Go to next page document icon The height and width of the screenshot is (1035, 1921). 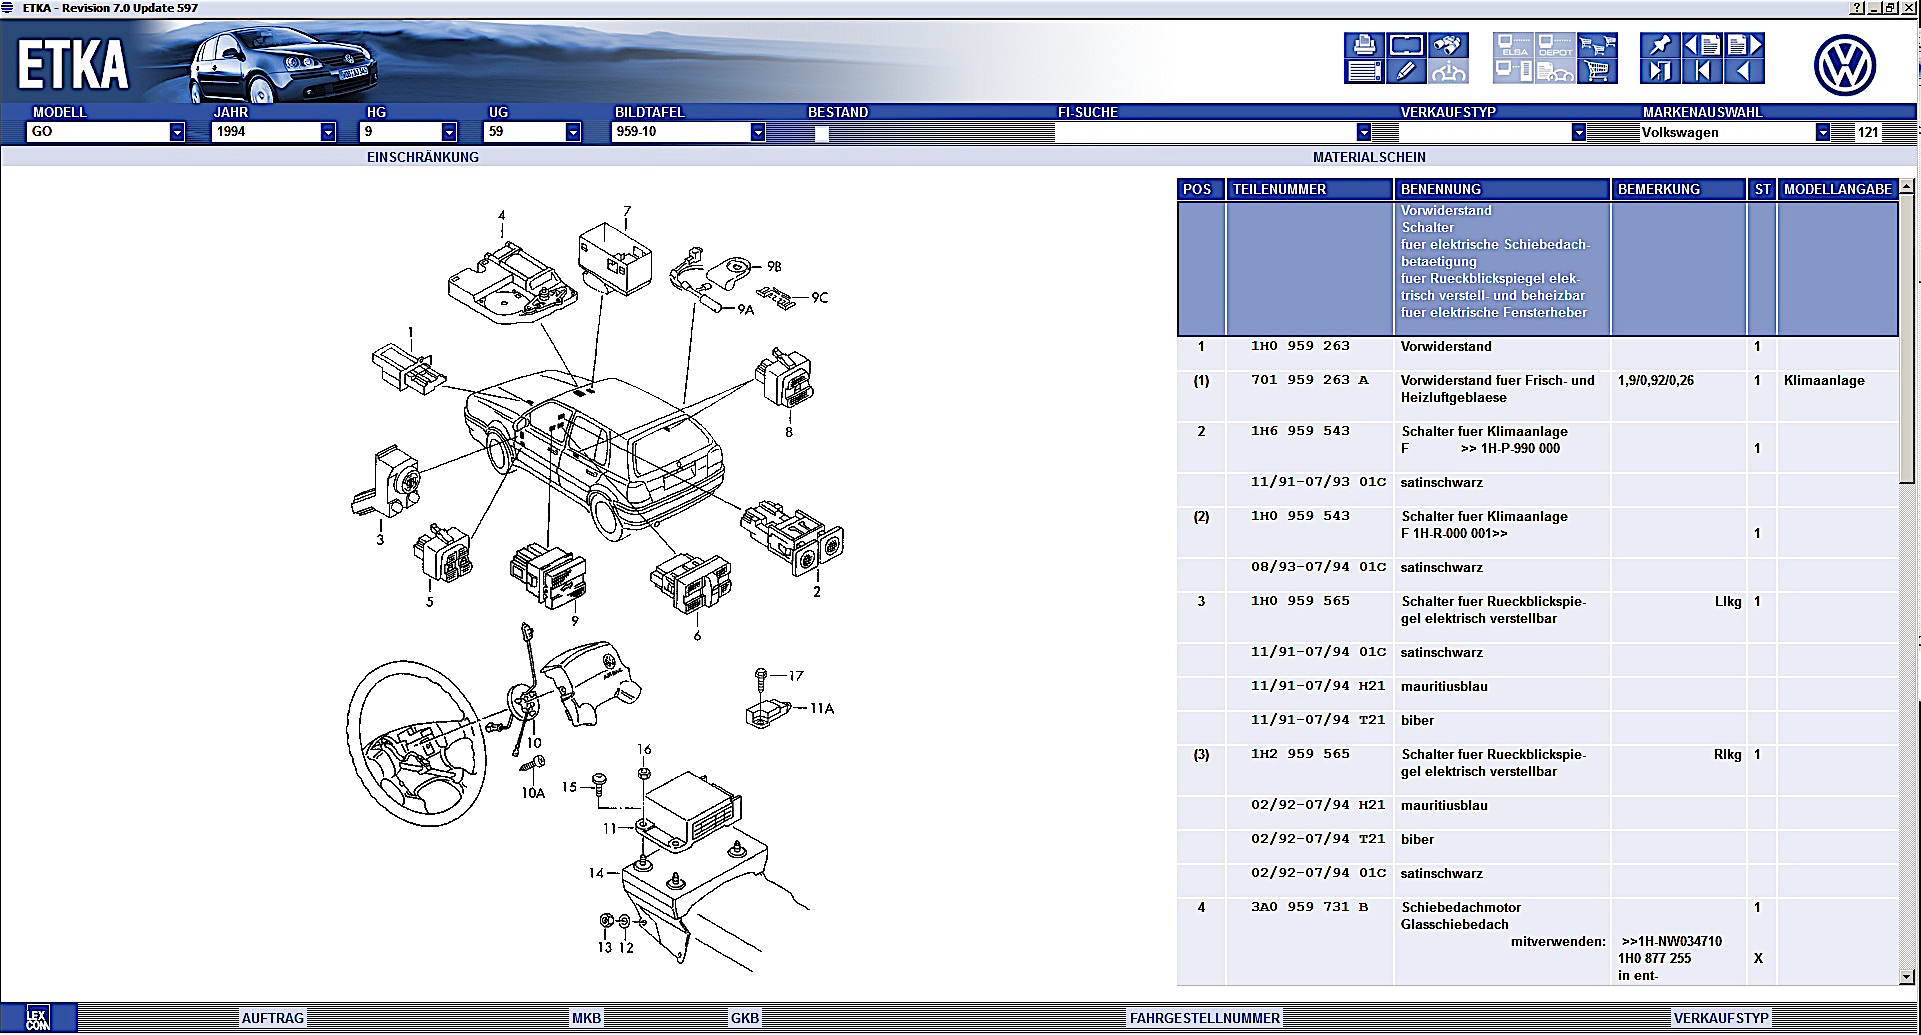click(x=1744, y=46)
